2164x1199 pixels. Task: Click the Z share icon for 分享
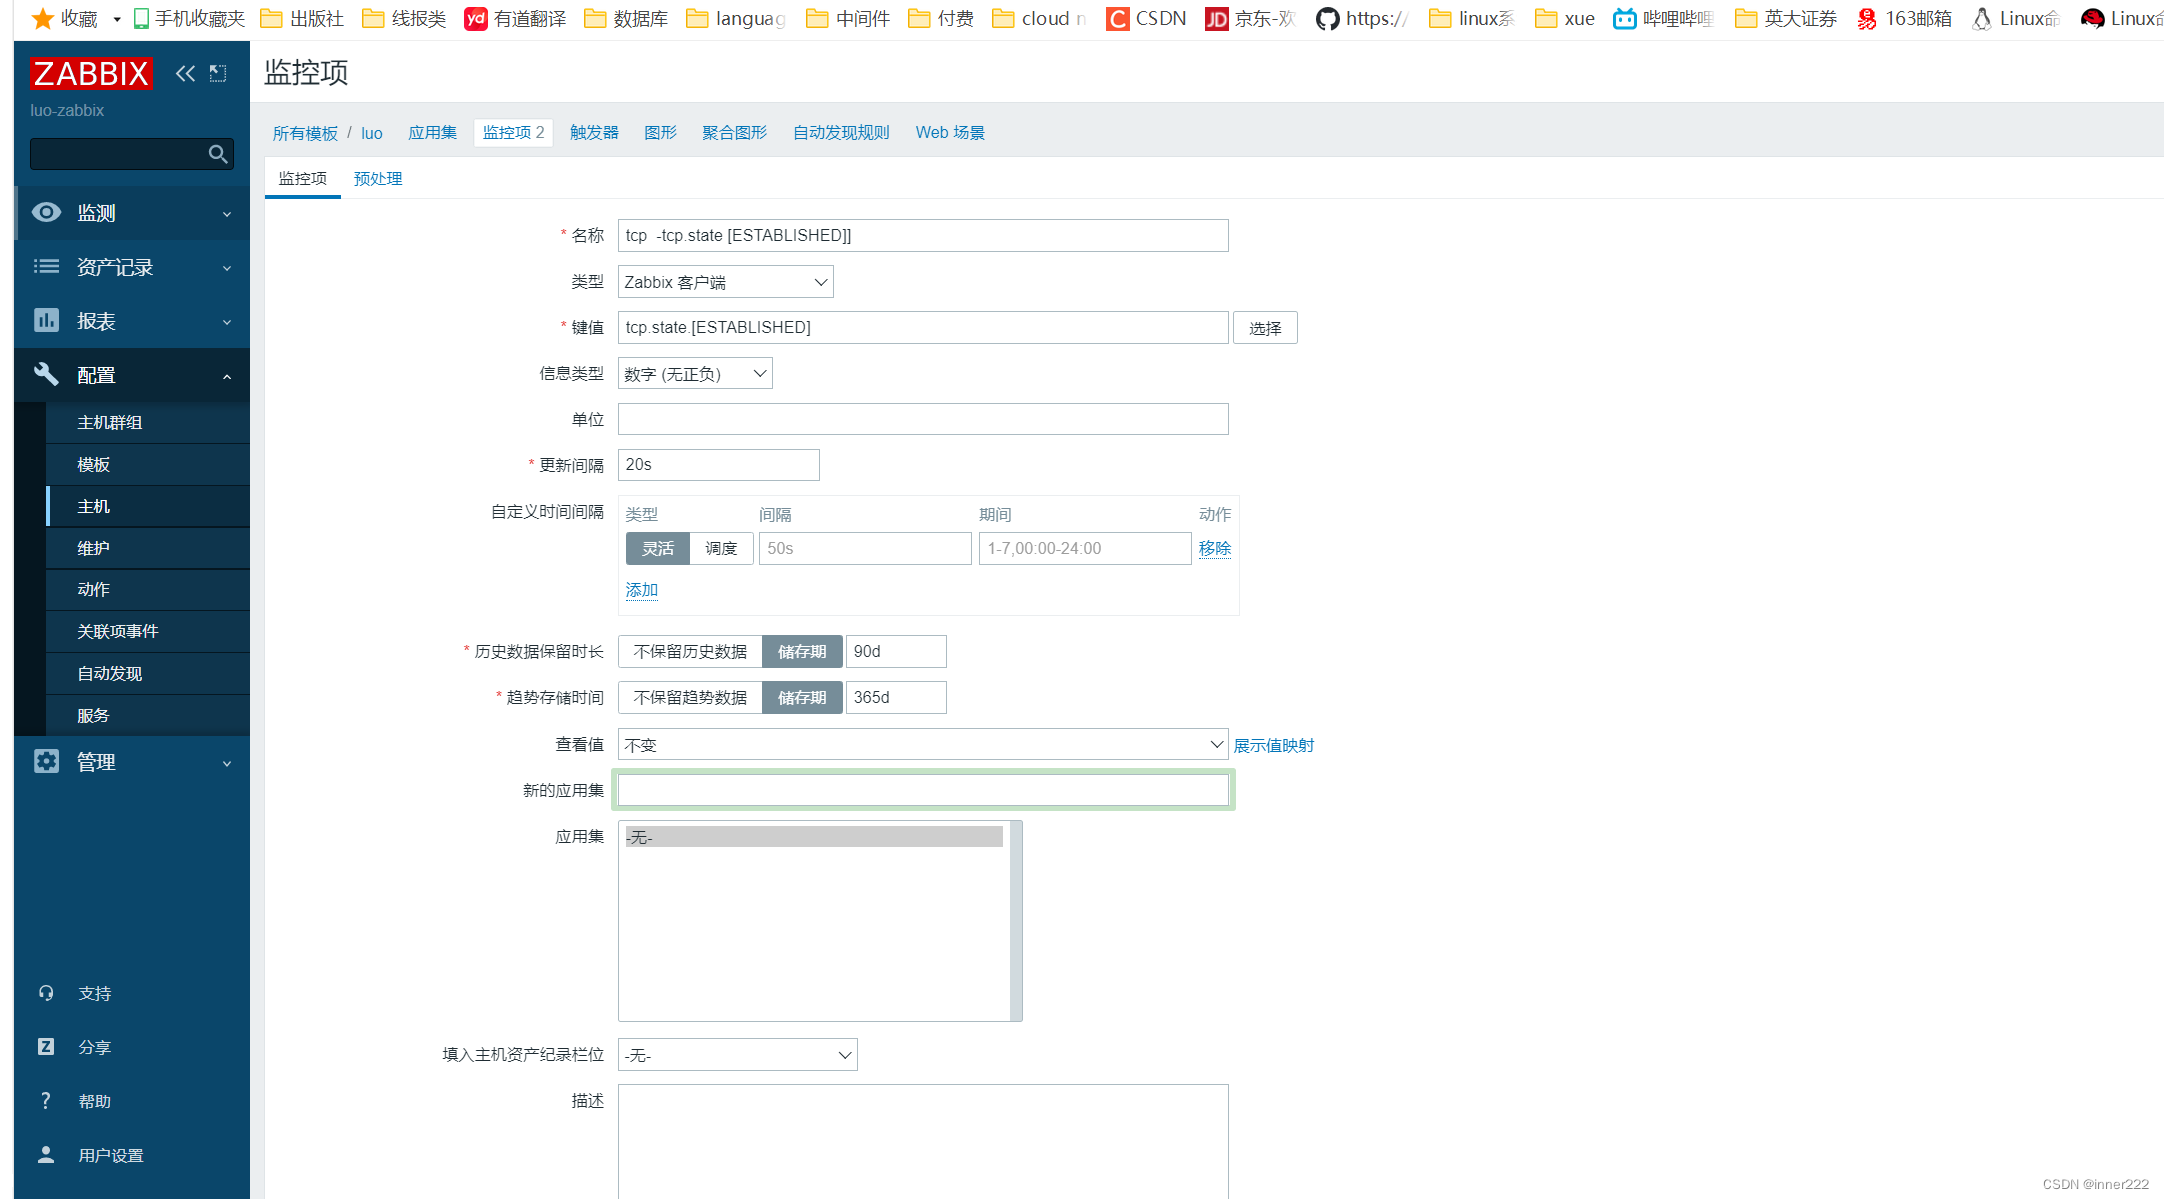(46, 1047)
